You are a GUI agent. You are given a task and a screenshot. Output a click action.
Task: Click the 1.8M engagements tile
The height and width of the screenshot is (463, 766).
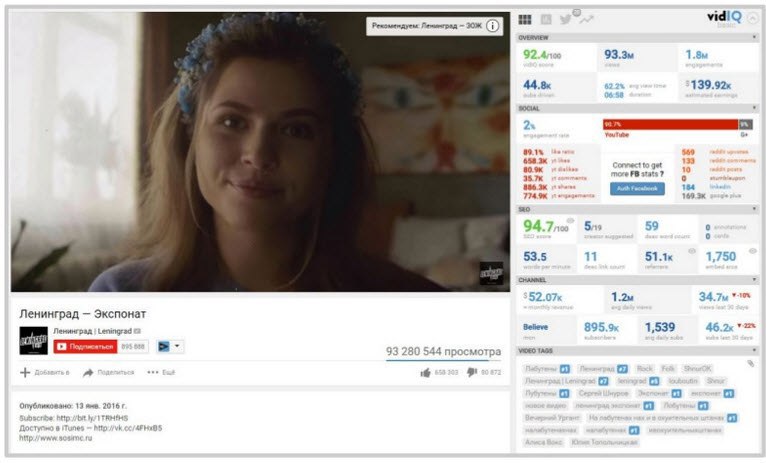(x=718, y=58)
